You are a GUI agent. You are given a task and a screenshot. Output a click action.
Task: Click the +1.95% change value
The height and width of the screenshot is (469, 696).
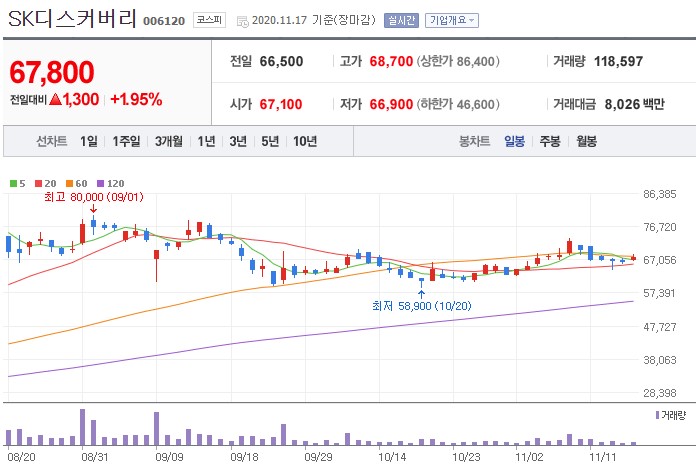click(136, 99)
